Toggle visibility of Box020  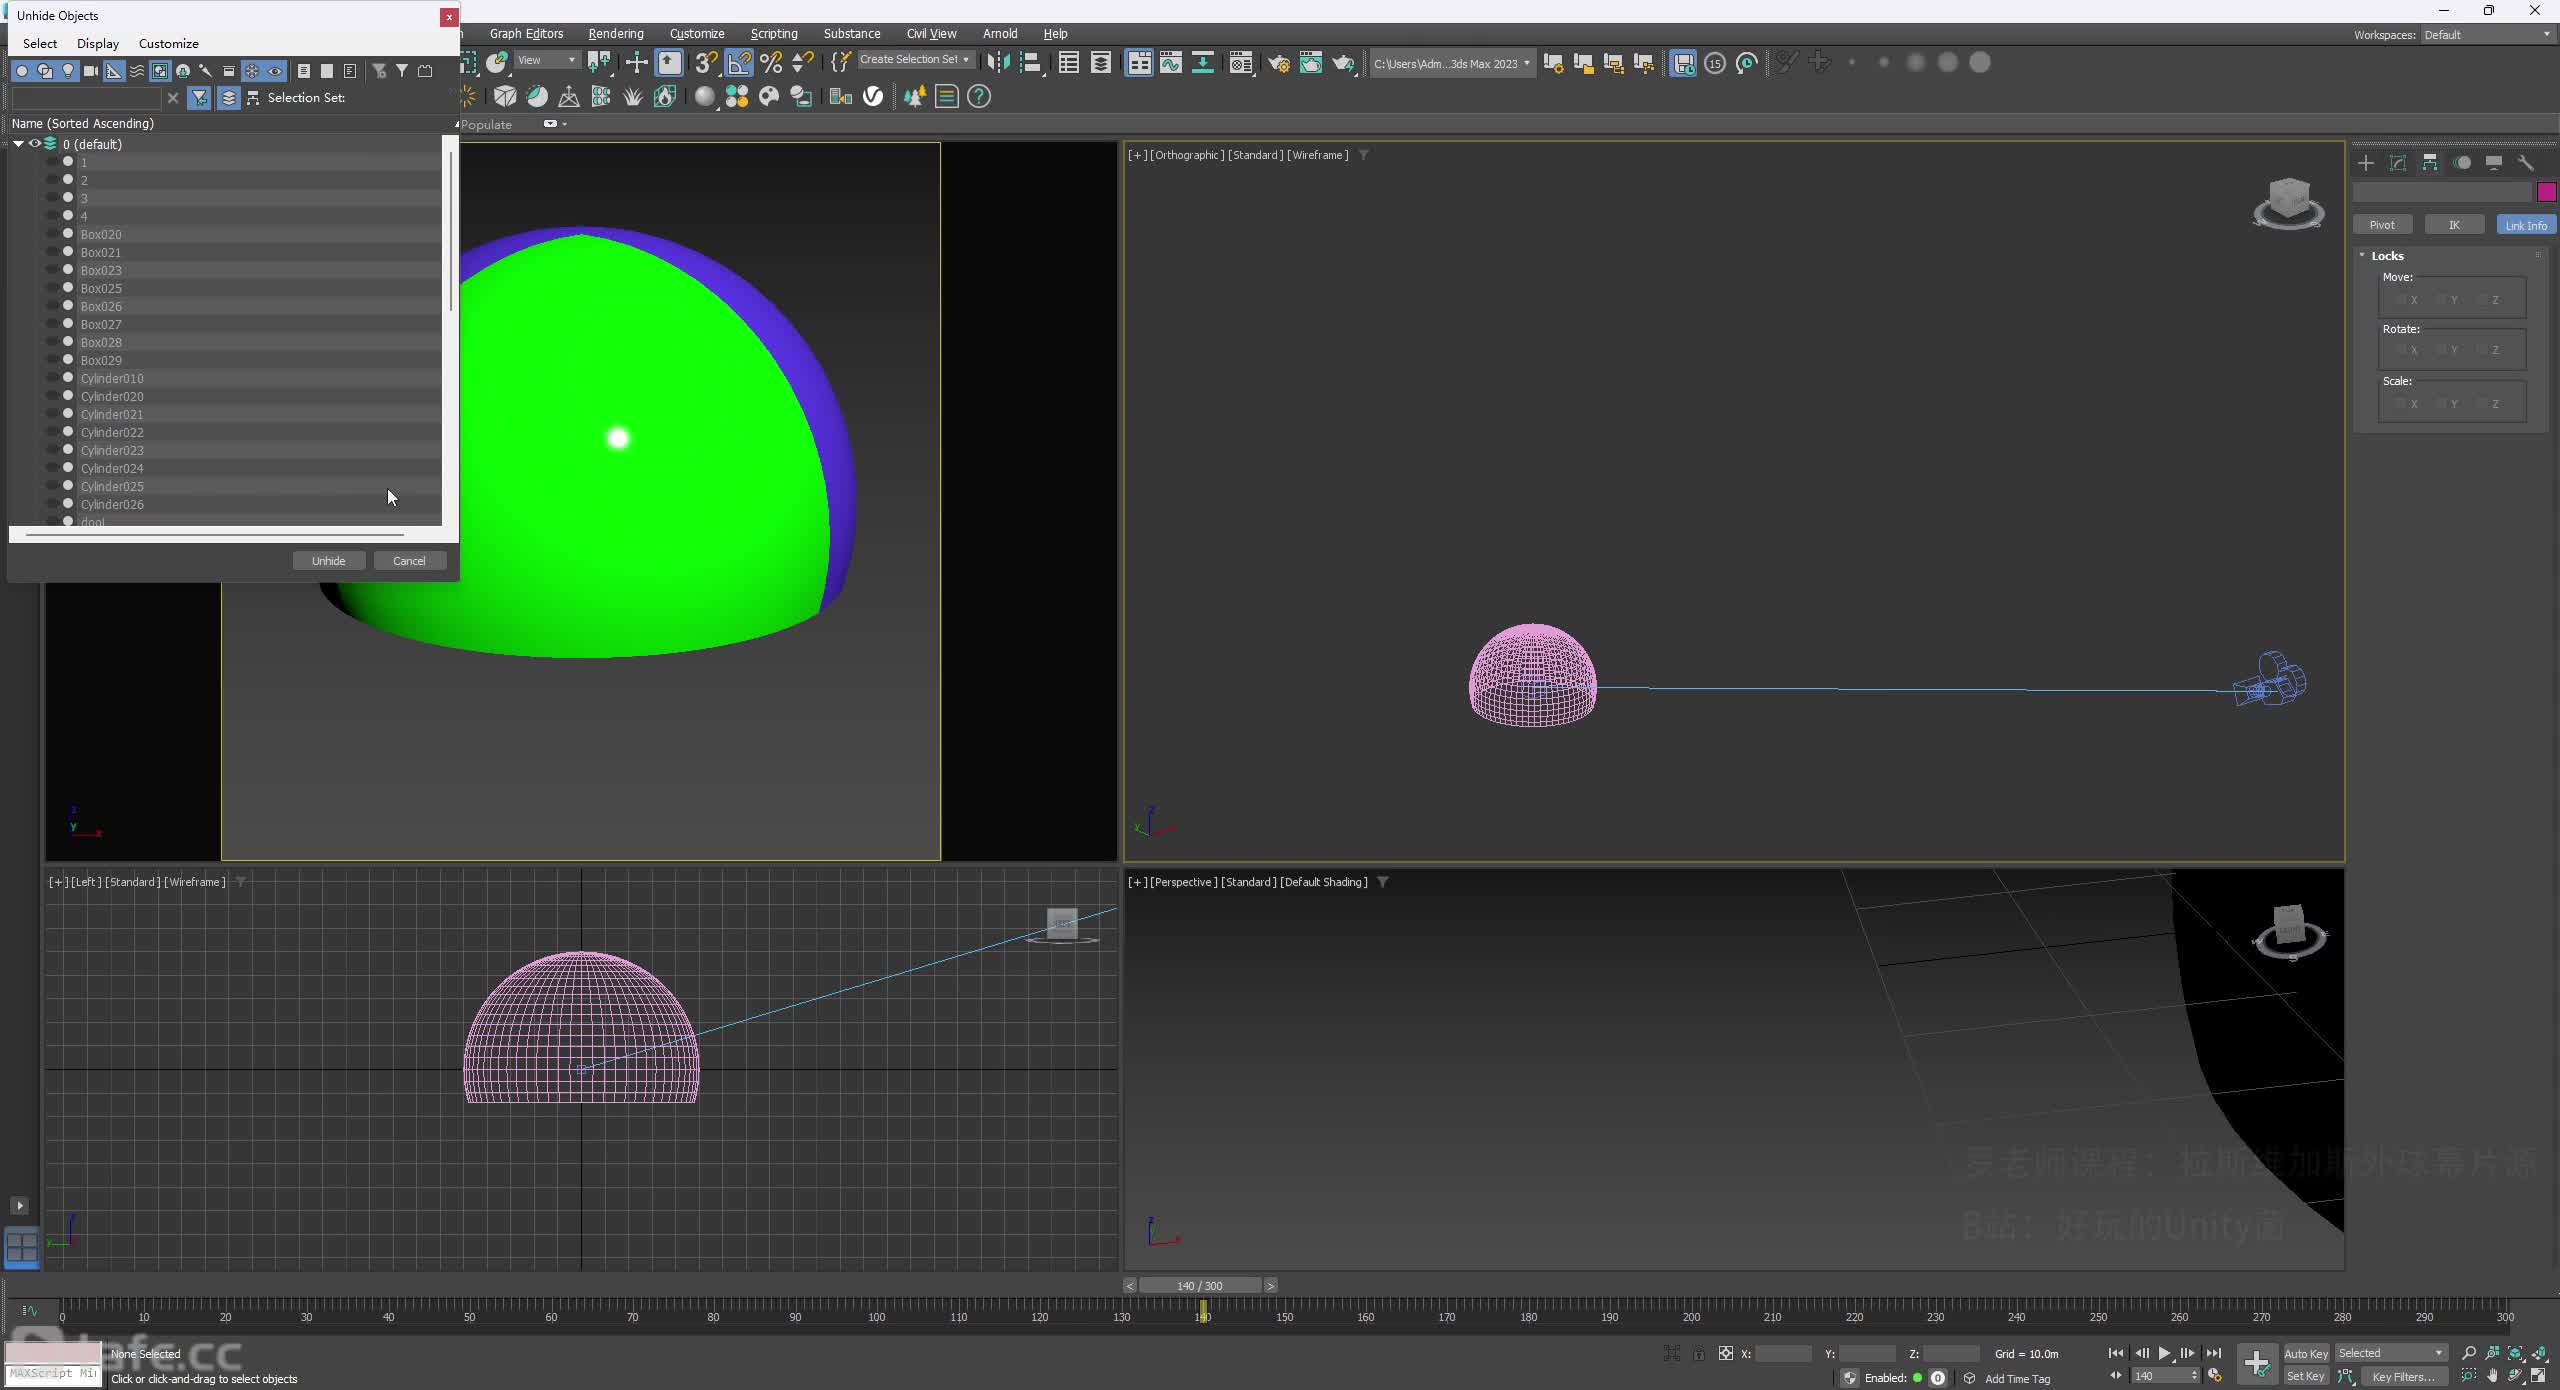pos(67,233)
